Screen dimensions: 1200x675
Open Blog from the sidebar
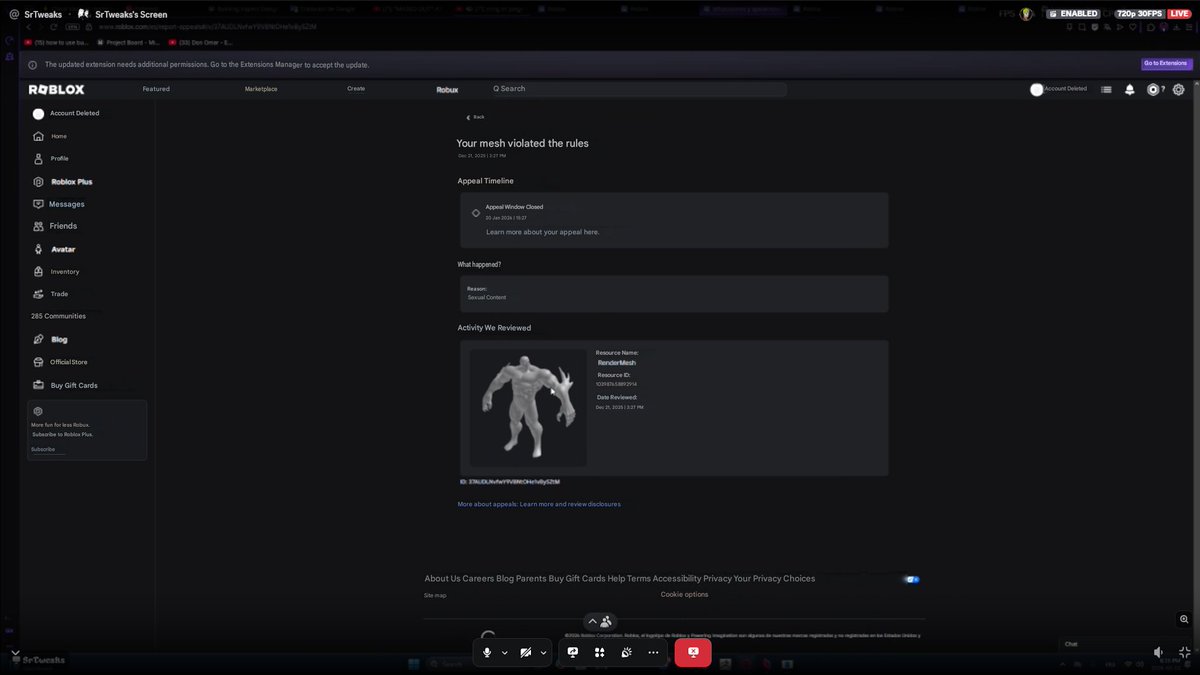click(50, 339)
